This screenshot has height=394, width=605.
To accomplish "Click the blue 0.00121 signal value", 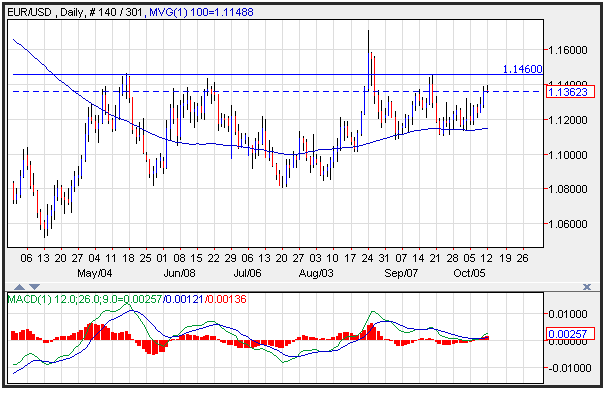I will pos(185,299).
